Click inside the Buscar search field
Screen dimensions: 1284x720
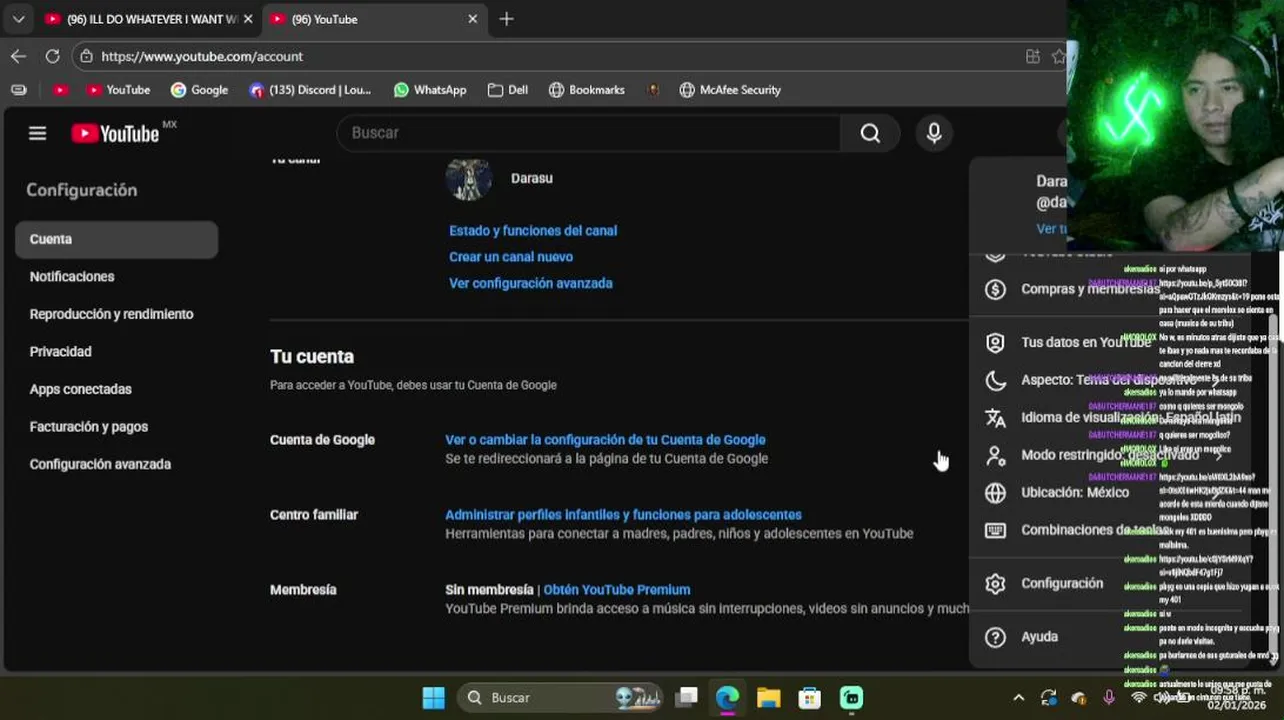[x=590, y=133]
